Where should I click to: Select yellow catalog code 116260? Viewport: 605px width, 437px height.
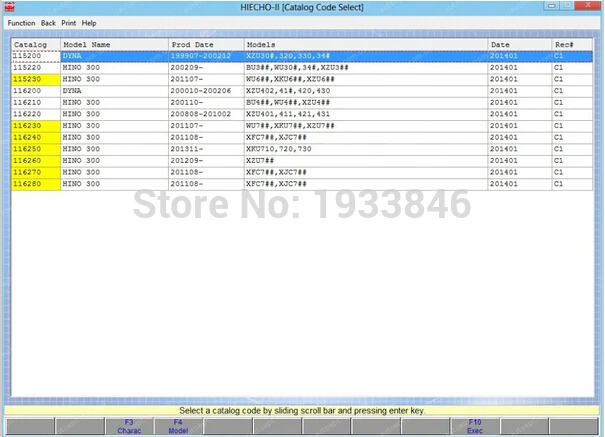(35, 160)
